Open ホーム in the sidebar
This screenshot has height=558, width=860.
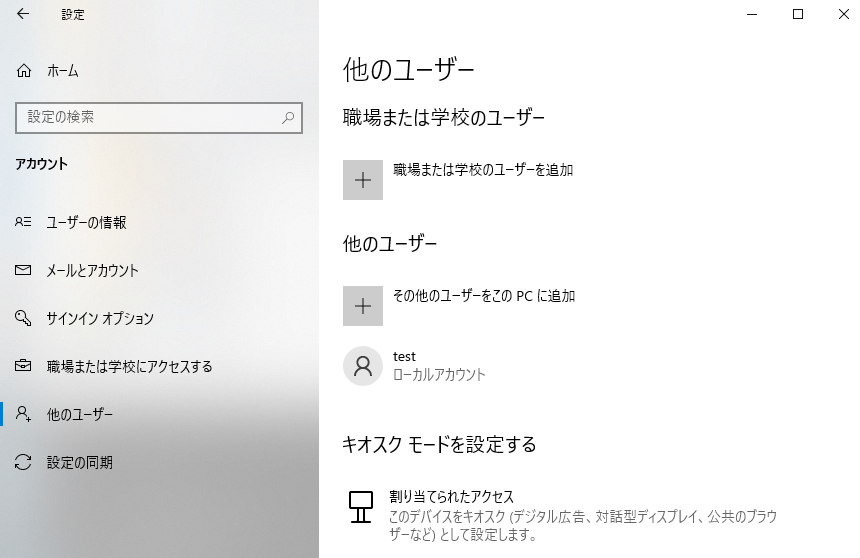pyautogui.click(x=63, y=71)
